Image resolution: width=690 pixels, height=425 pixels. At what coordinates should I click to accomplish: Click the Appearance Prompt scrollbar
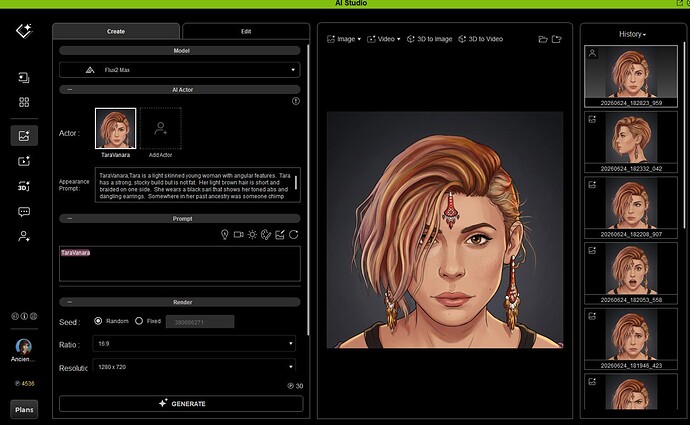click(296, 183)
